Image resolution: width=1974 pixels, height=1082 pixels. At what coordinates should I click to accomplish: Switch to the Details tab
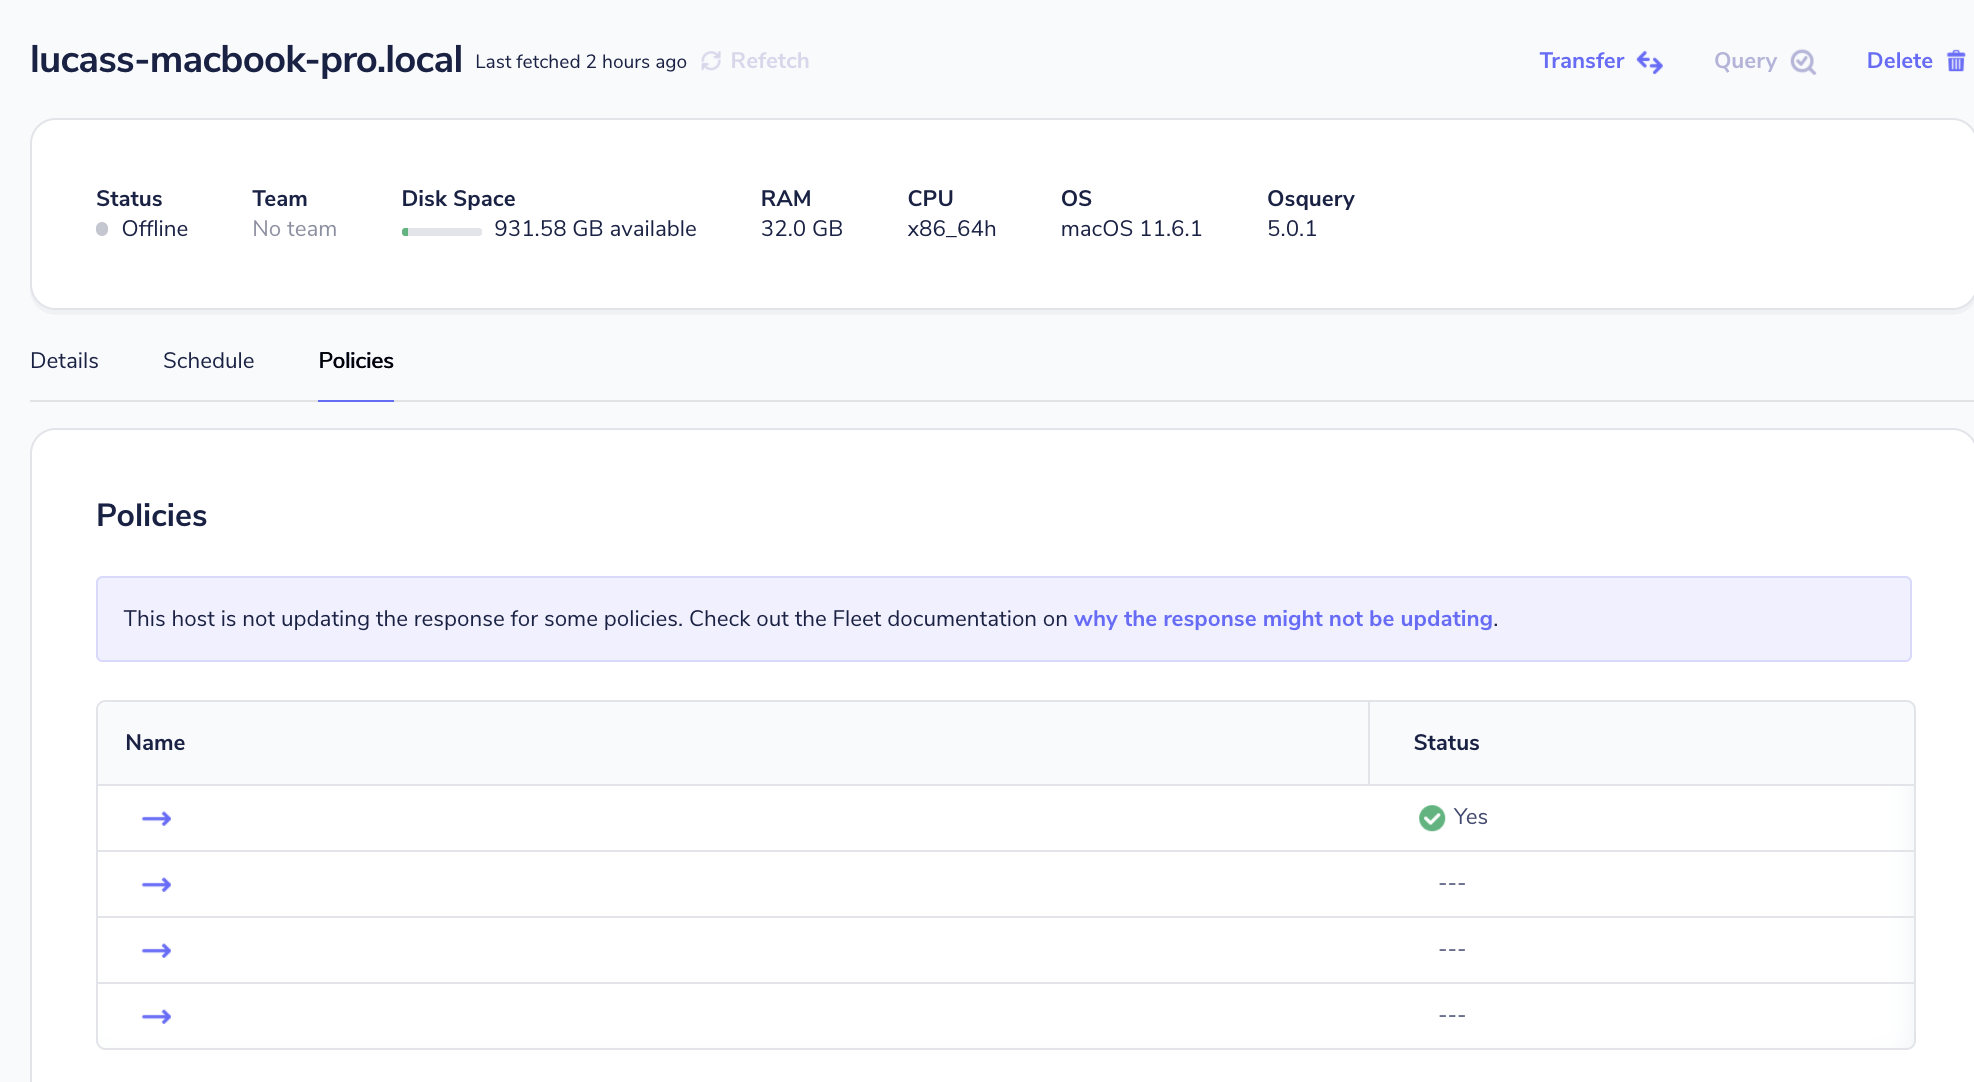[64, 360]
